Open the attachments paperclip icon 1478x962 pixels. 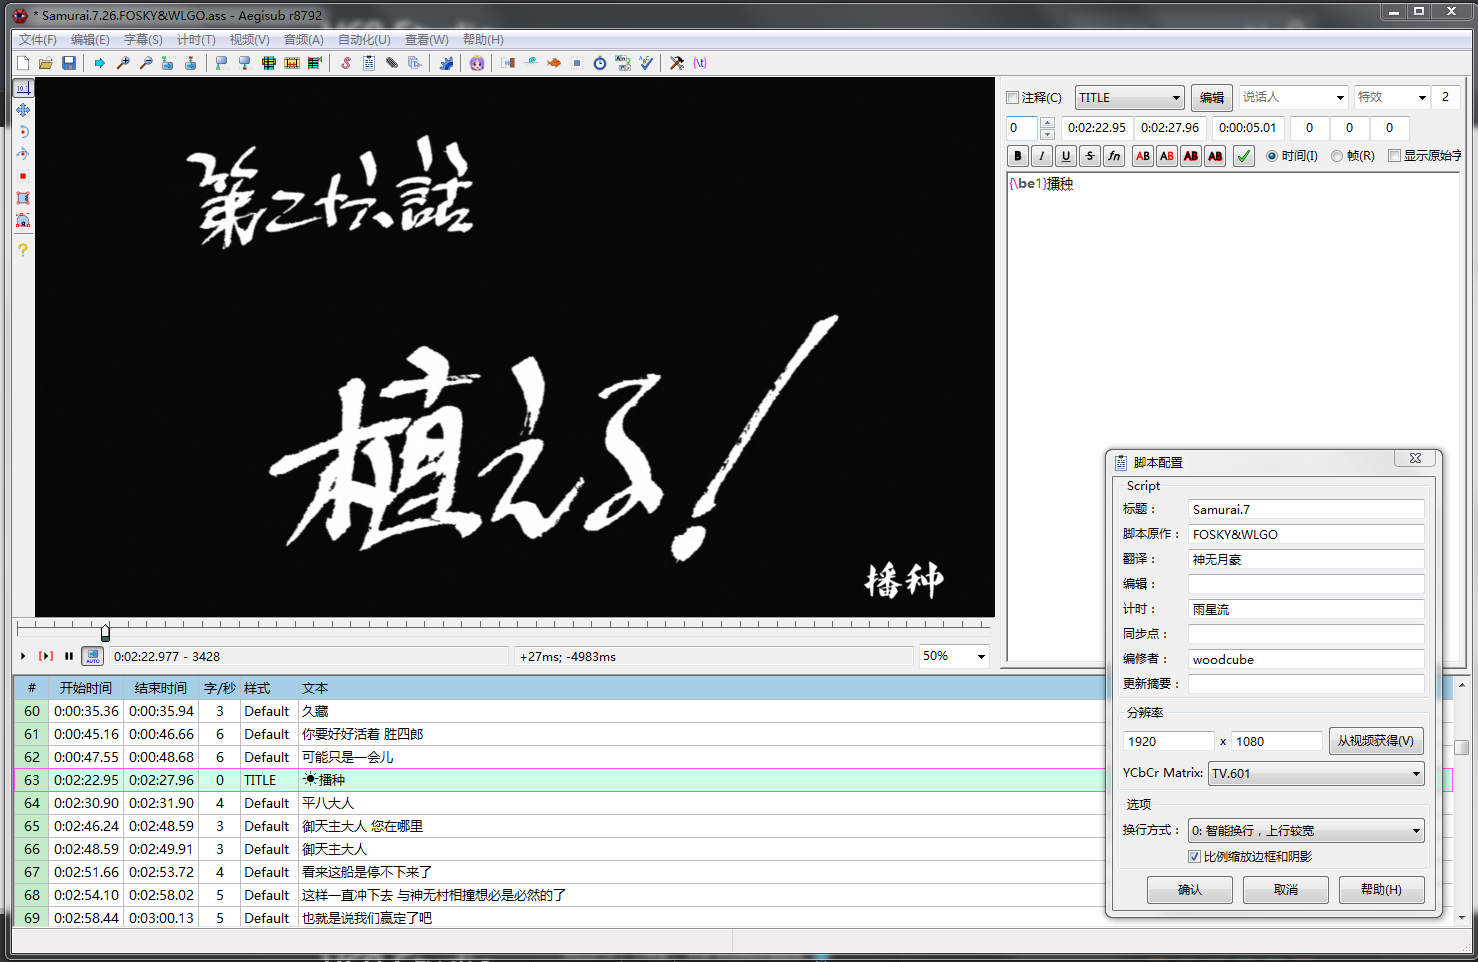point(392,63)
